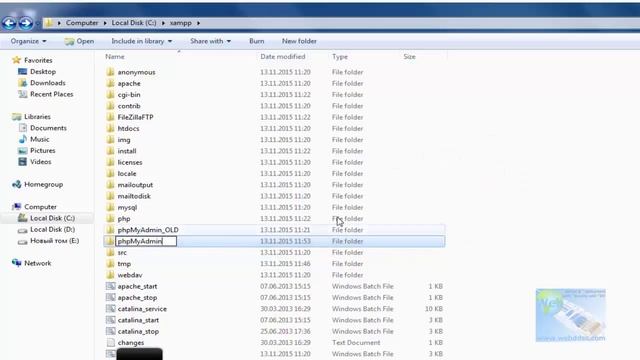This screenshot has height=360, width=640.
Task: Select the htdocs folder icon
Action: click(110, 128)
